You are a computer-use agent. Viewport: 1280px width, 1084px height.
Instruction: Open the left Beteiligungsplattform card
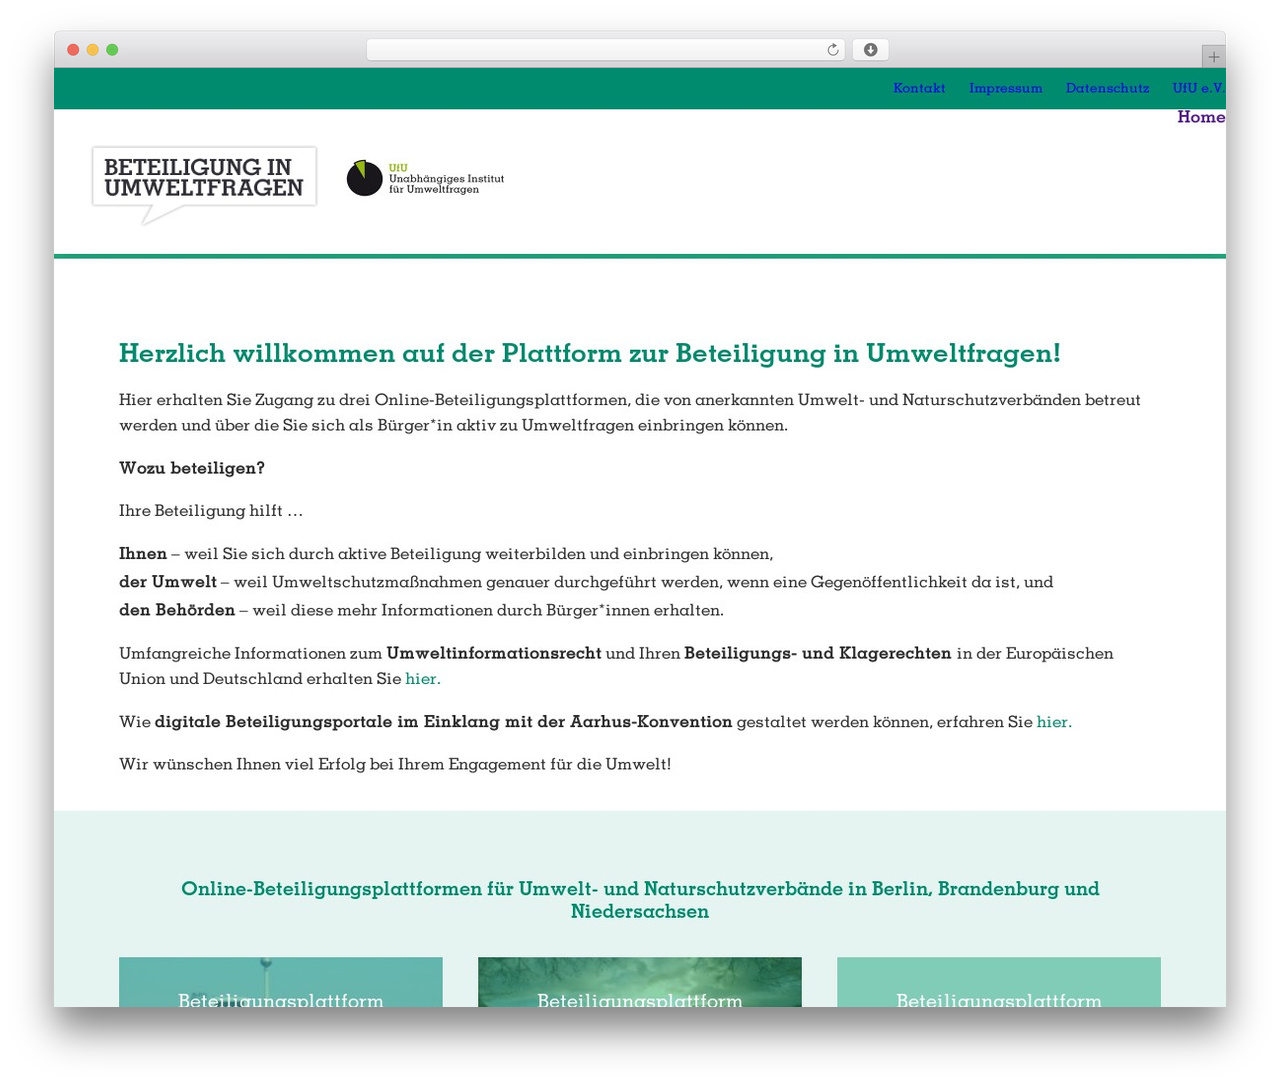[x=280, y=982]
